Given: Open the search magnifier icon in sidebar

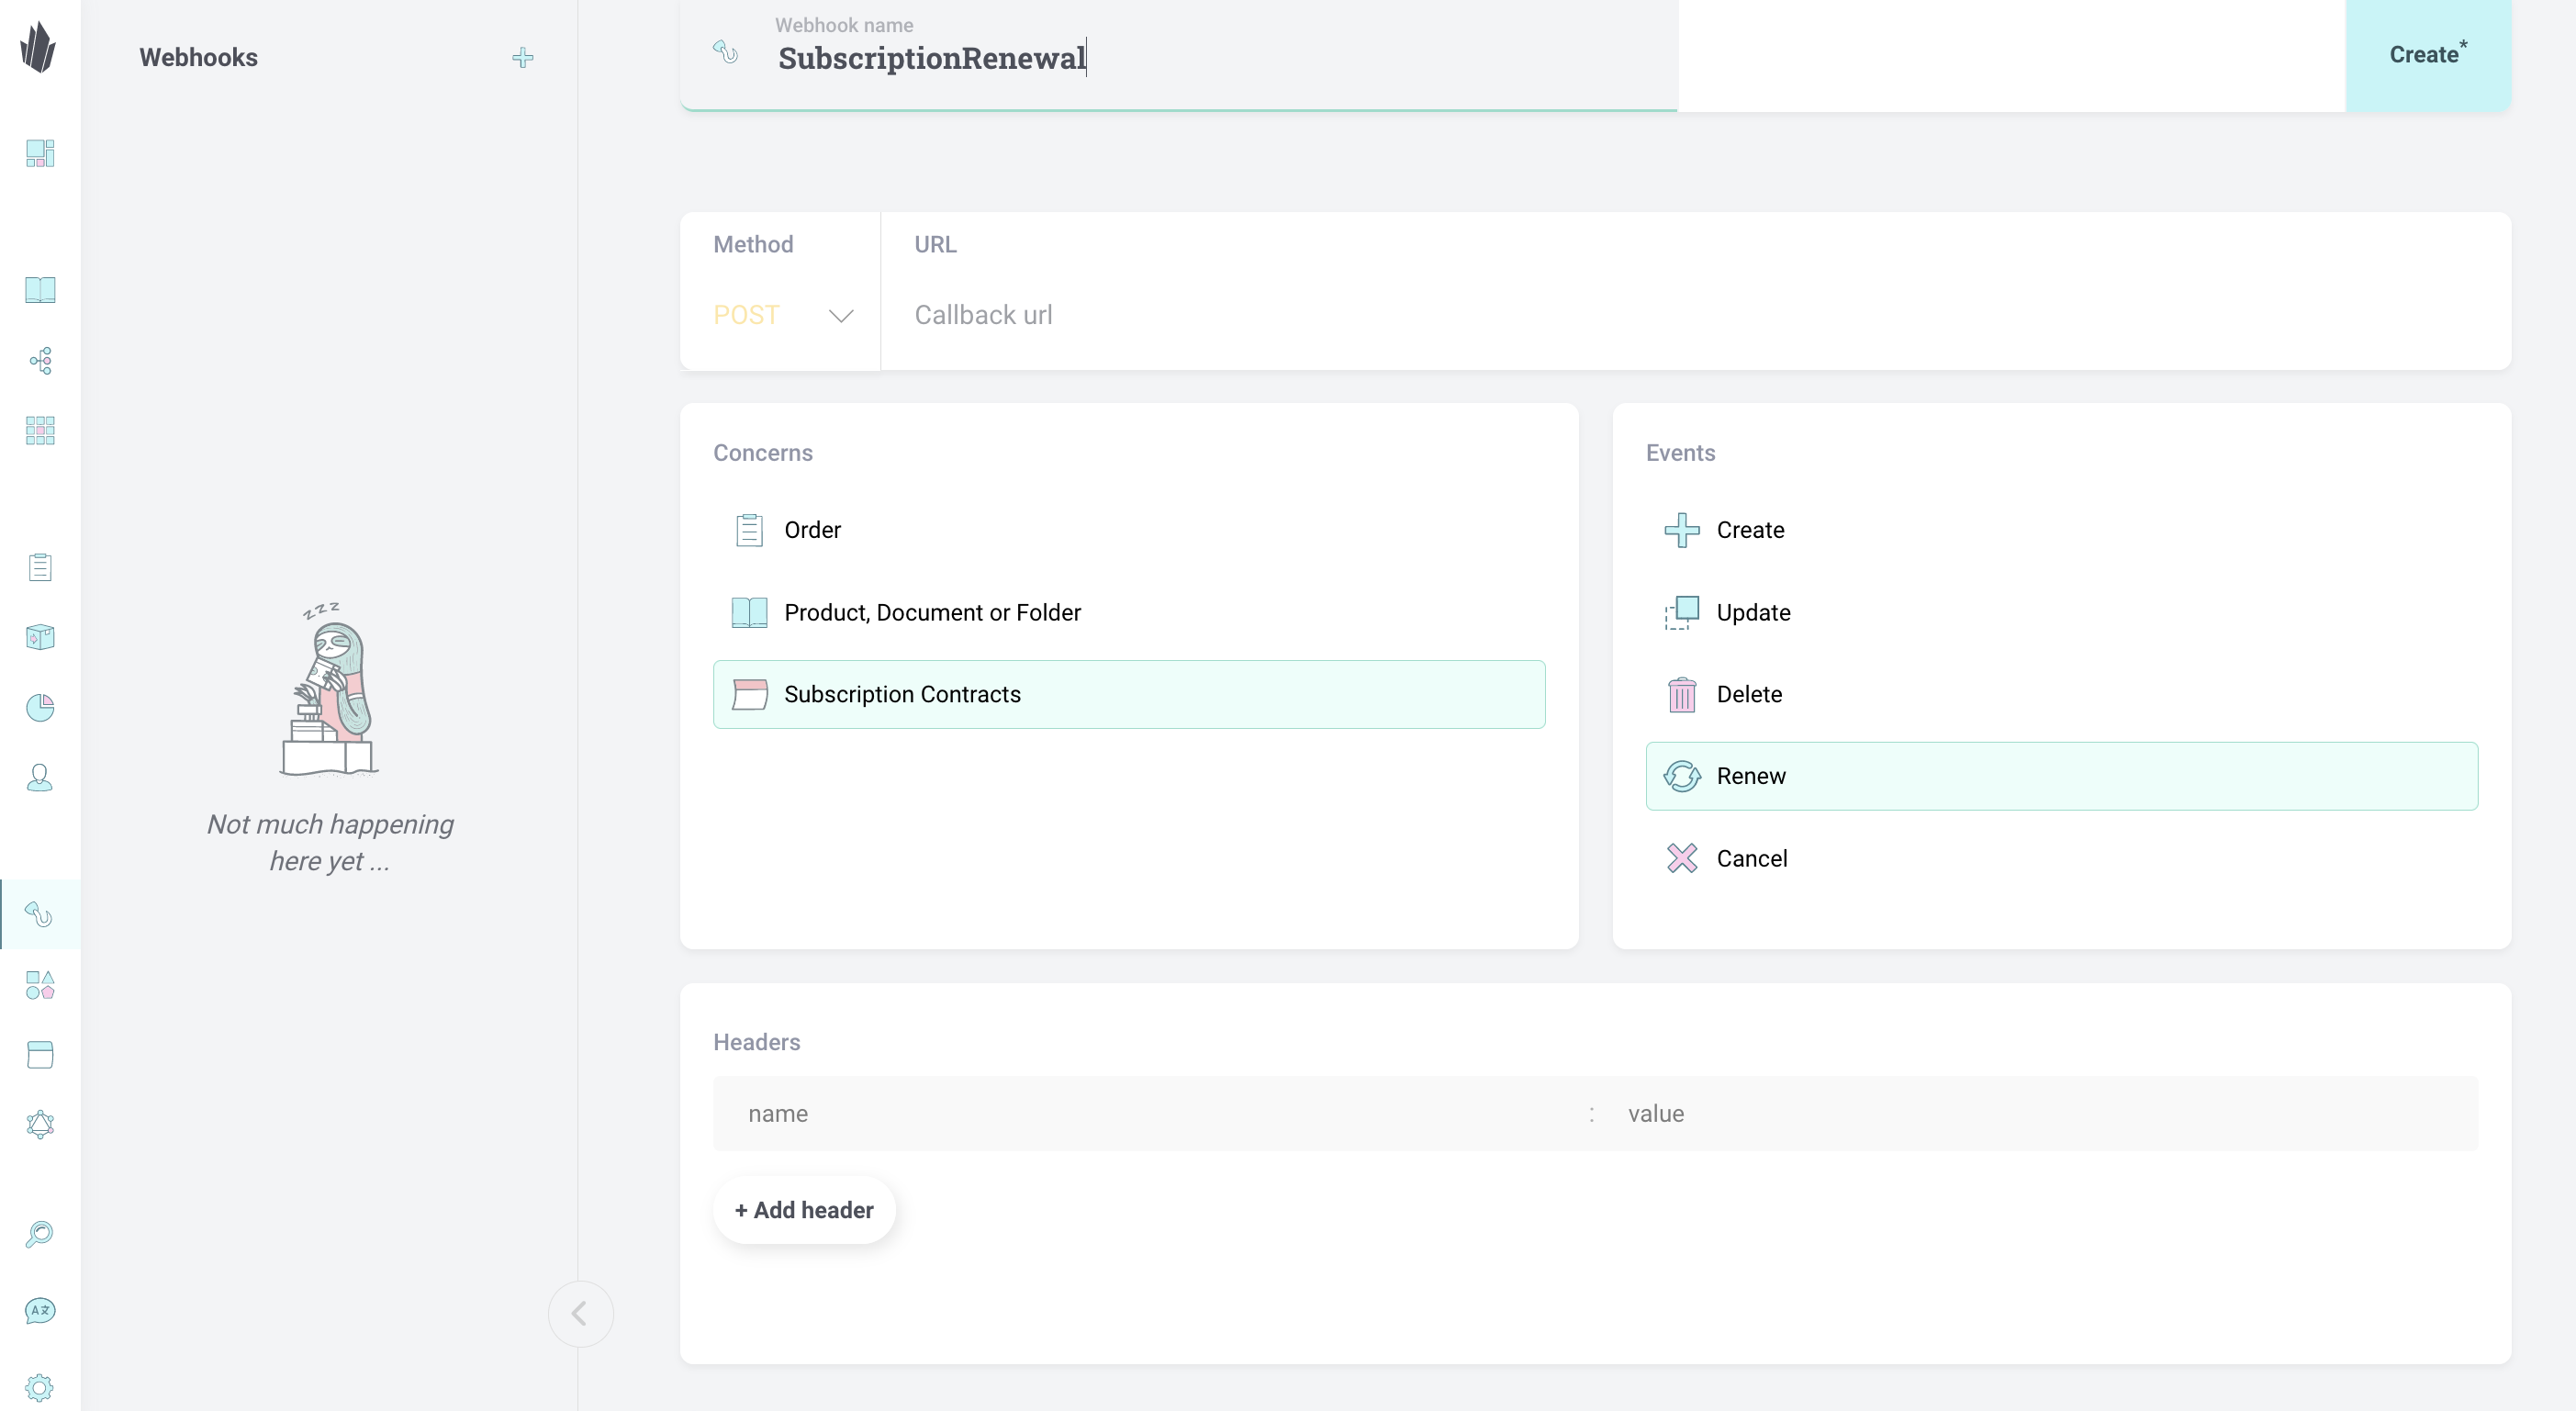Looking at the screenshot, I should [x=40, y=1234].
